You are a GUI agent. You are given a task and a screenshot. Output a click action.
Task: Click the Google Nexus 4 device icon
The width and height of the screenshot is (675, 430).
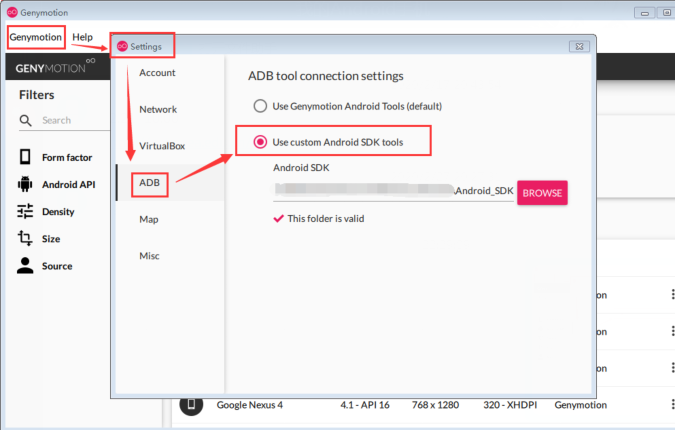point(191,404)
